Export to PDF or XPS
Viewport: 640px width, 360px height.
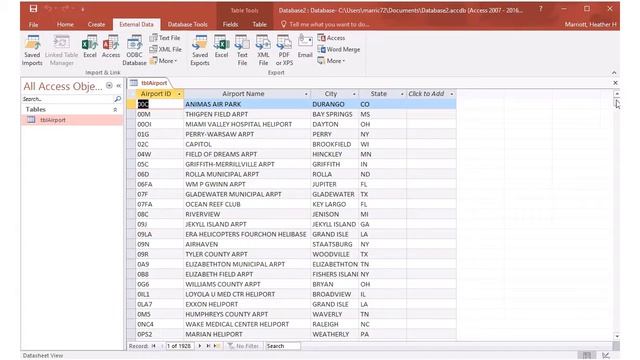coord(284,50)
